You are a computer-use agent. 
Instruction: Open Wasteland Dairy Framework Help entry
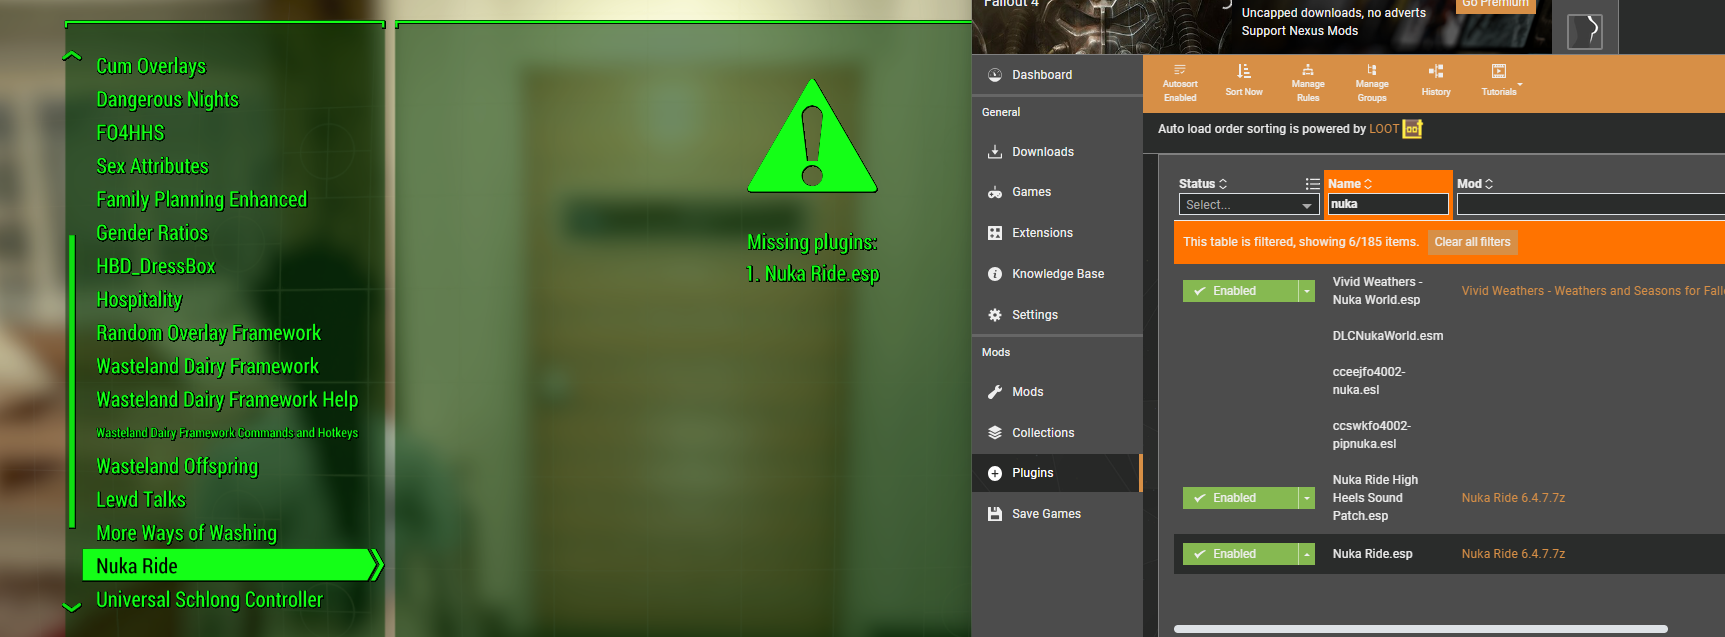[227, 400]
